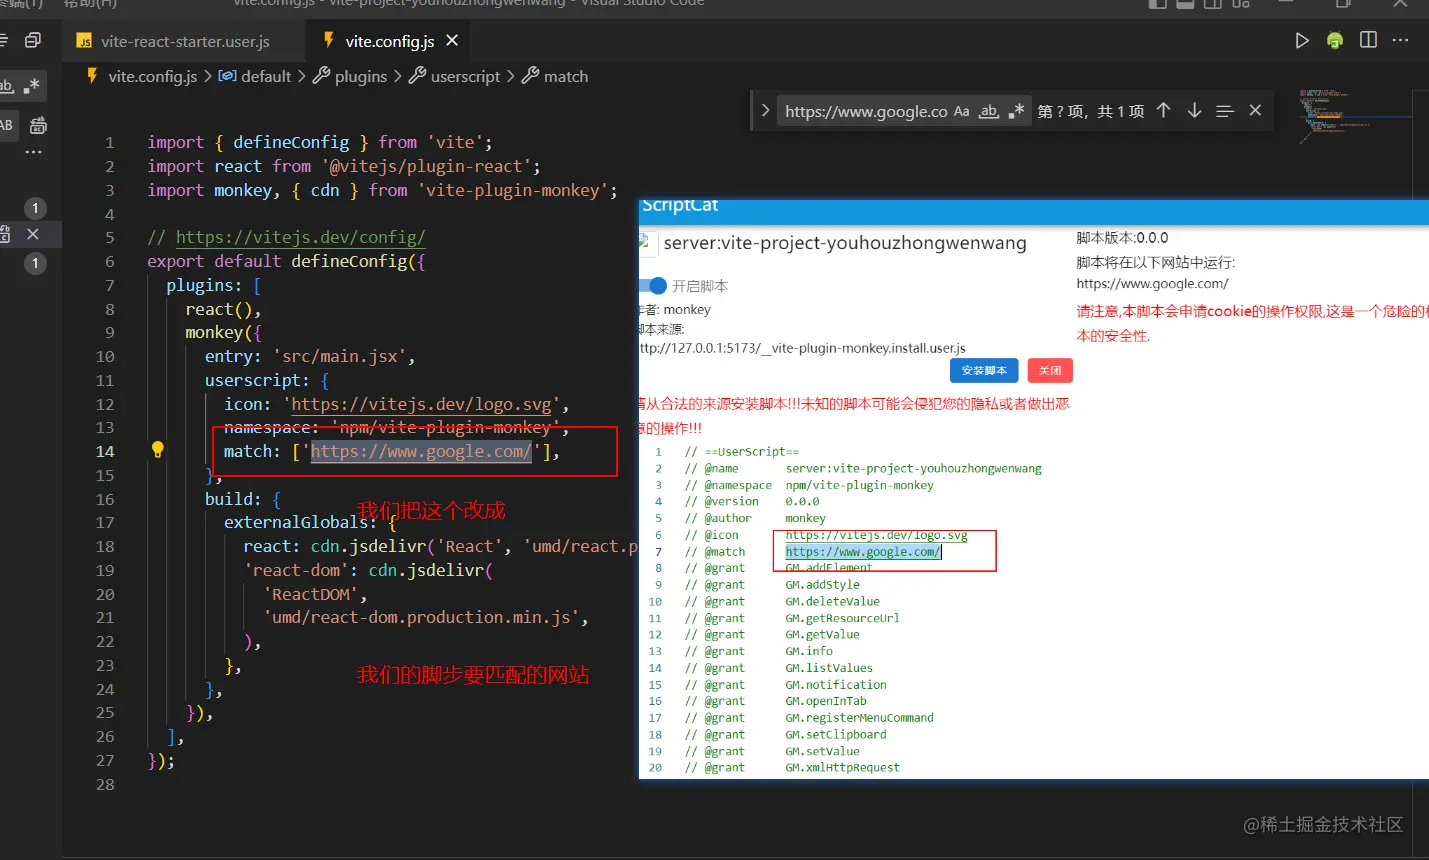Click vite.config.js in the breadcrumb
1429x860 pixels.
(152, 76)
